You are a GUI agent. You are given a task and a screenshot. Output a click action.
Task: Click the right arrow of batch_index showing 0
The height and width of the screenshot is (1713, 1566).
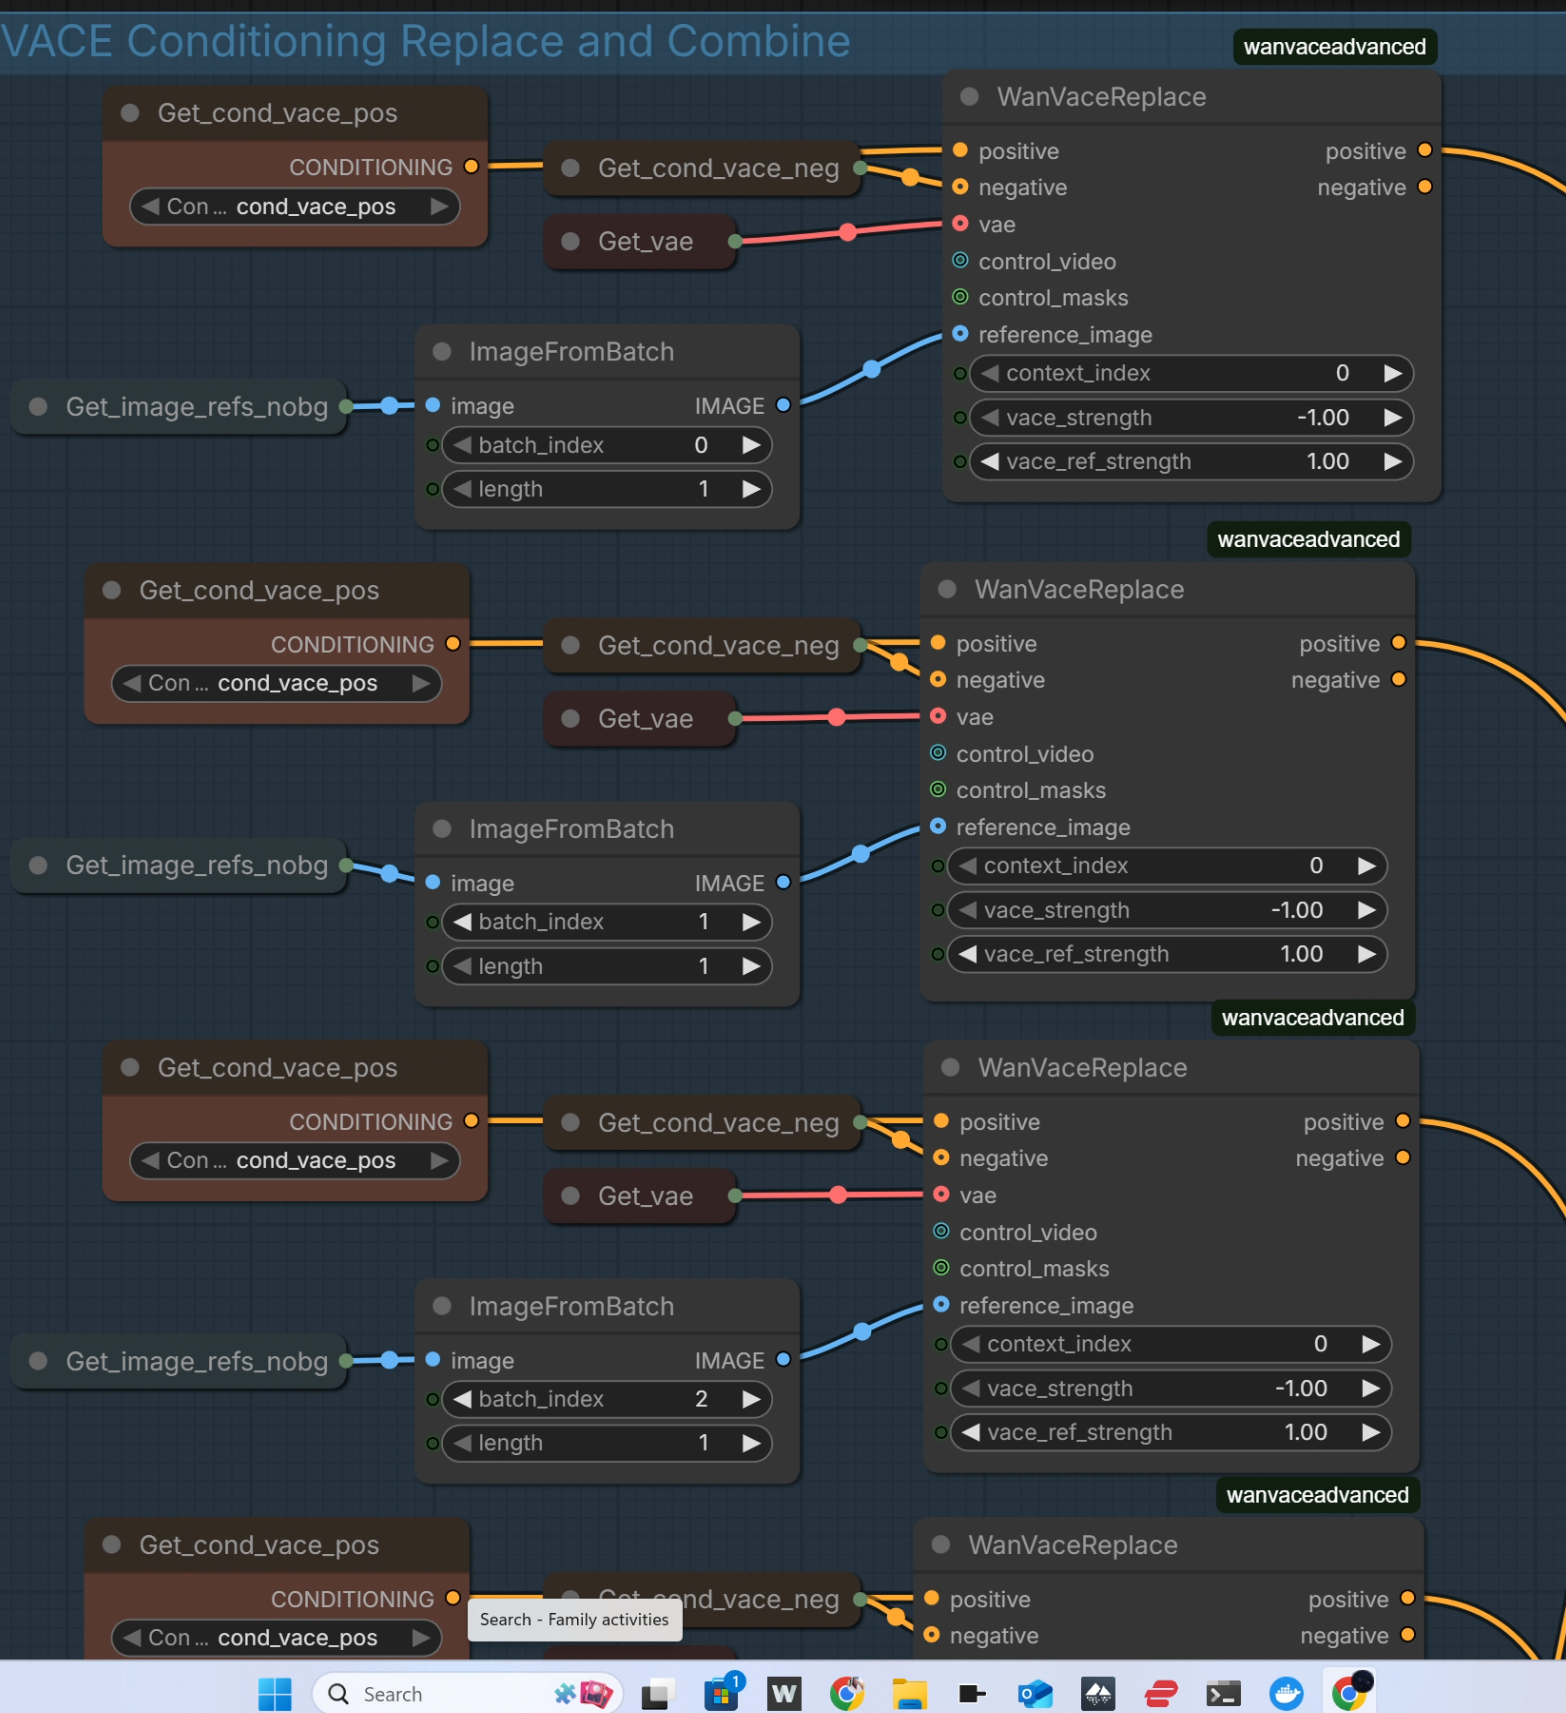[x=751, y=445]
